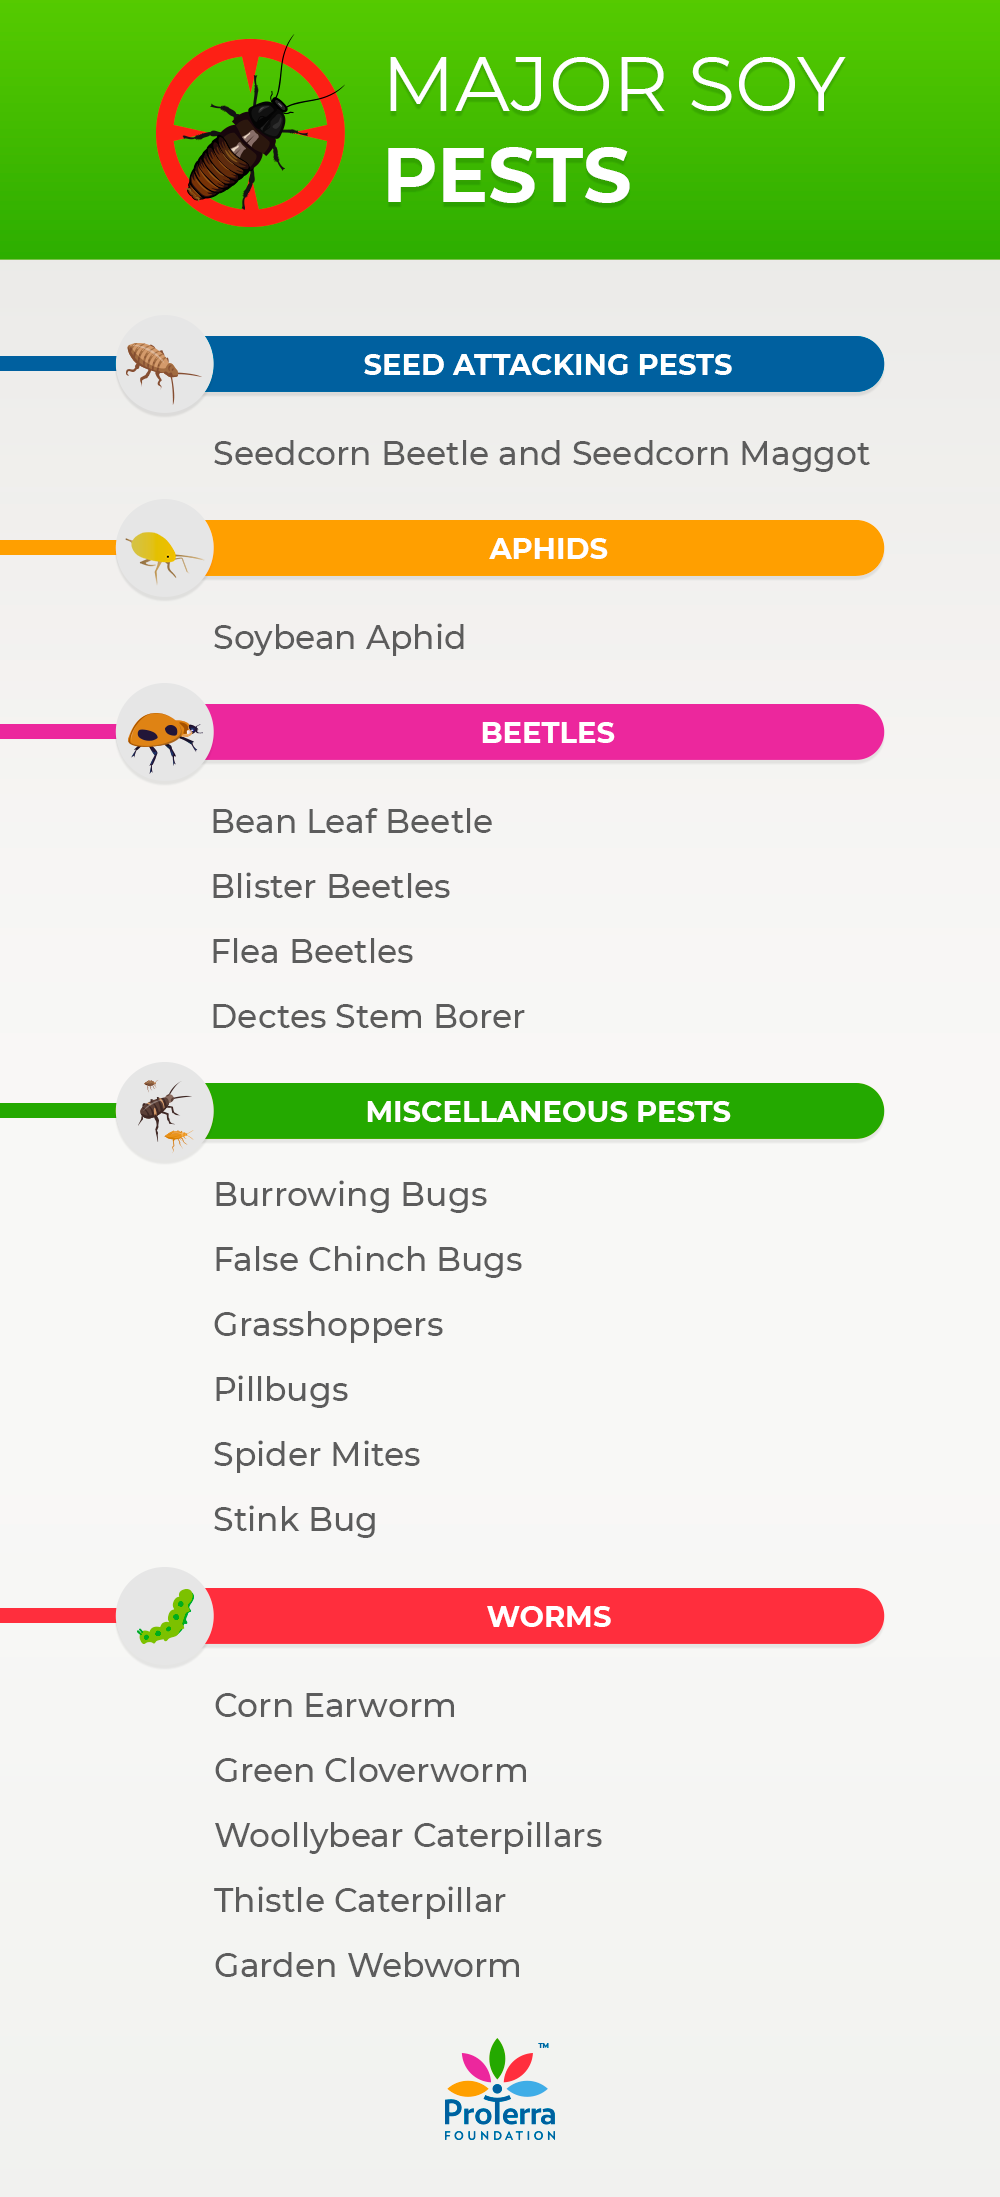This screenshot has height=2197, width=1000.
Task: Click the False Chinch Bugs entry
Action: (368, 1260)
